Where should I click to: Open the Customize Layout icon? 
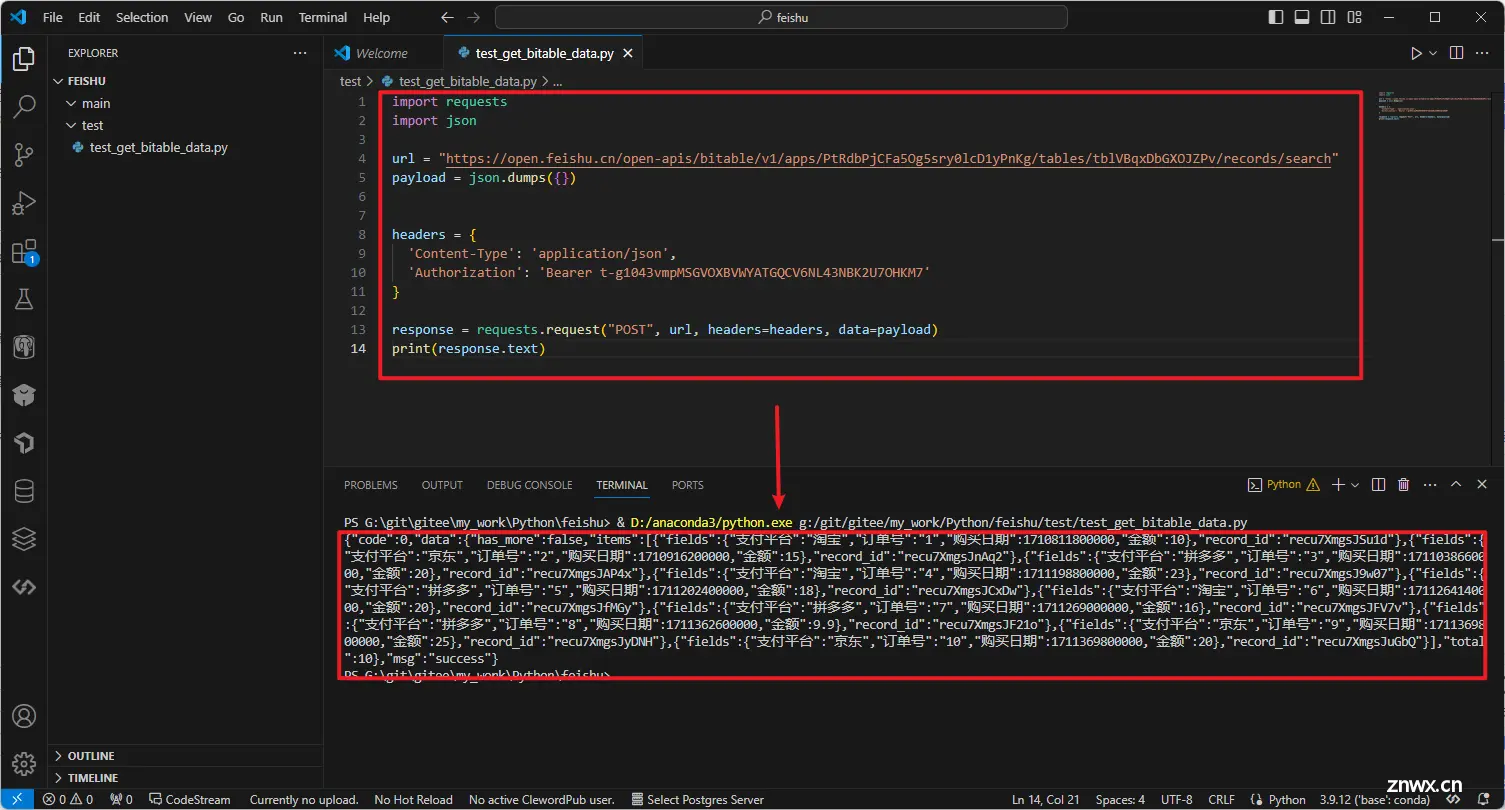pyautogui.click(x=1354, y=17)
